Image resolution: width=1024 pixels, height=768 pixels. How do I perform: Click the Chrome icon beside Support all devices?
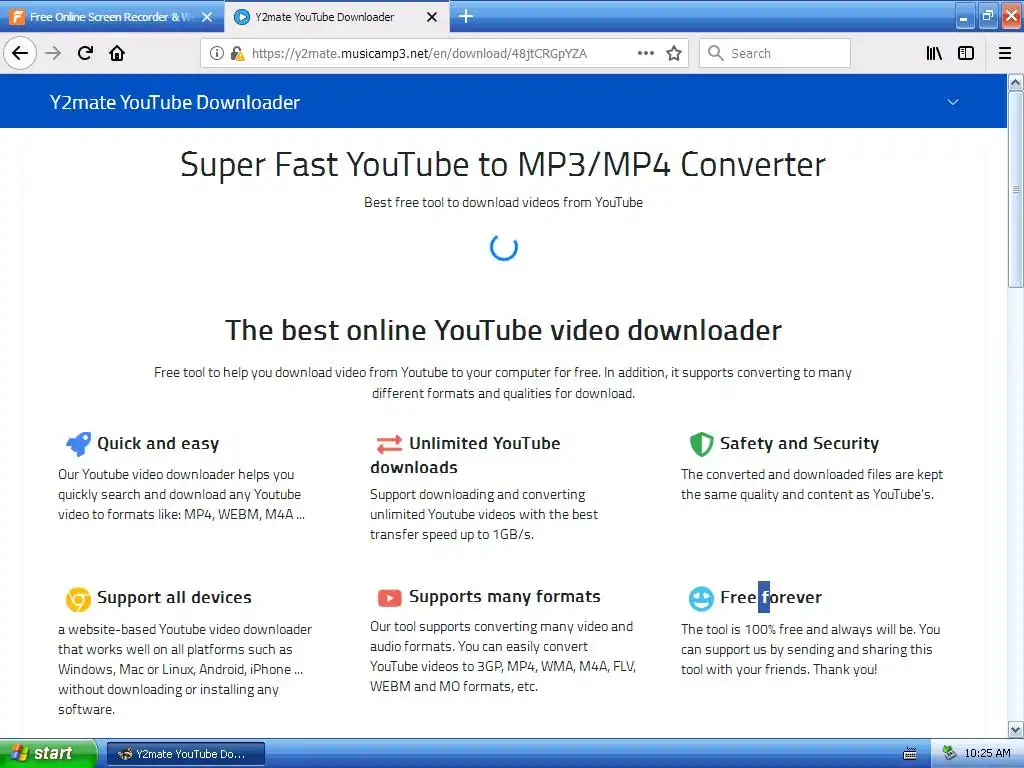coord(78,598)
